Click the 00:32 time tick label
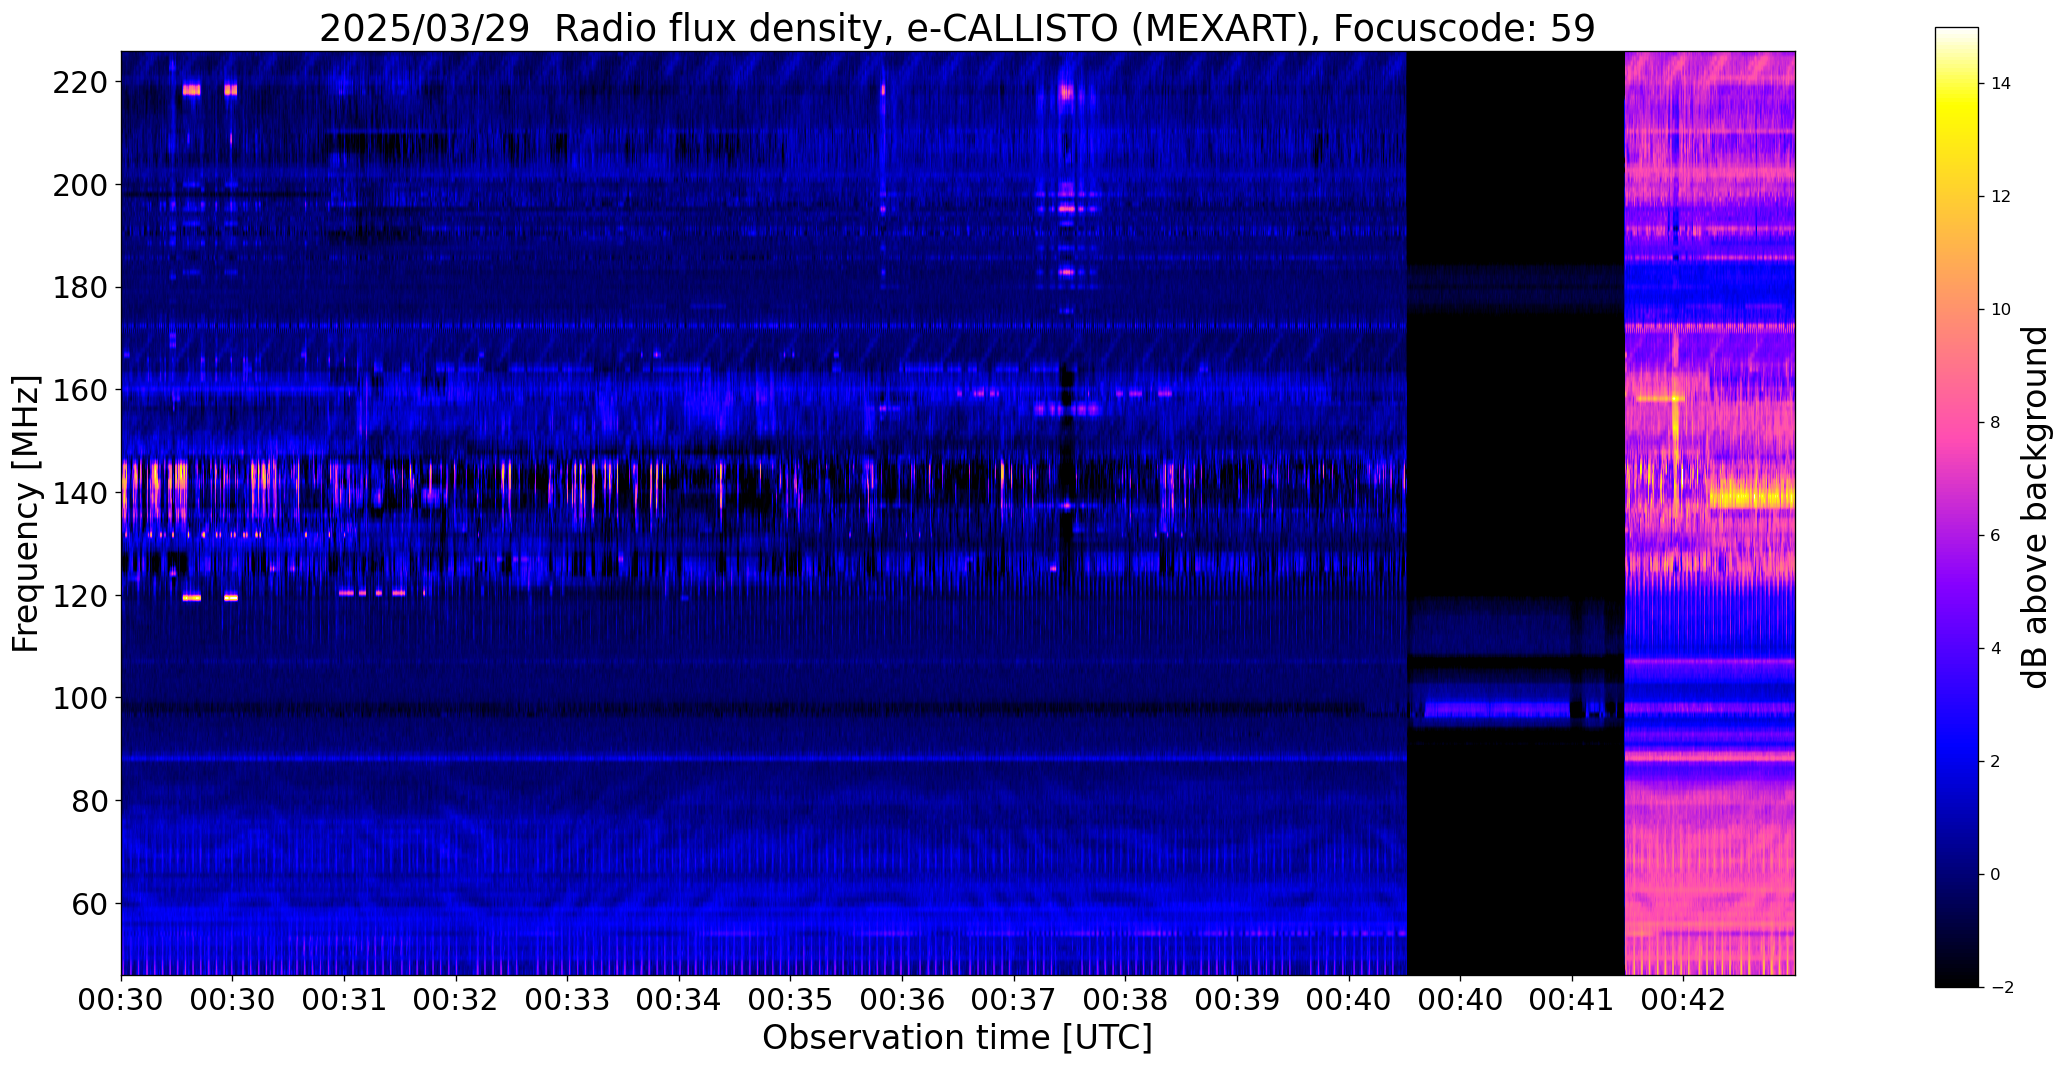 [456, 998]
